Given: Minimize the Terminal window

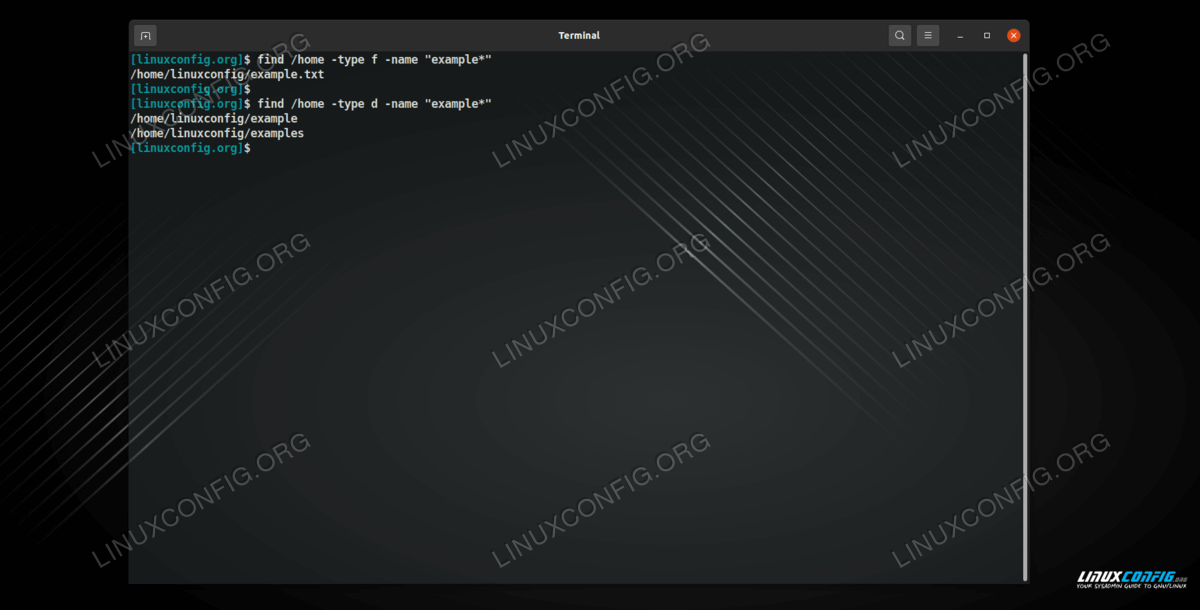Looking at the screenshot, I should [x=960, y=35].
